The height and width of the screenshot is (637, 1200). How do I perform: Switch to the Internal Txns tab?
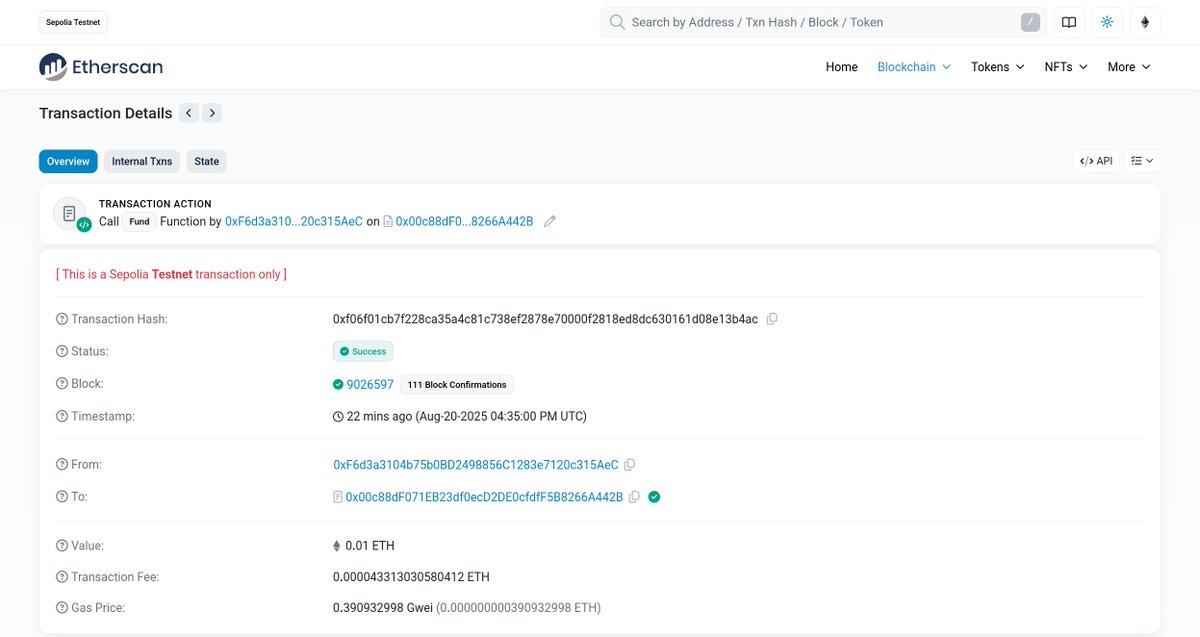pyautogui.click(x=142, y=161)
